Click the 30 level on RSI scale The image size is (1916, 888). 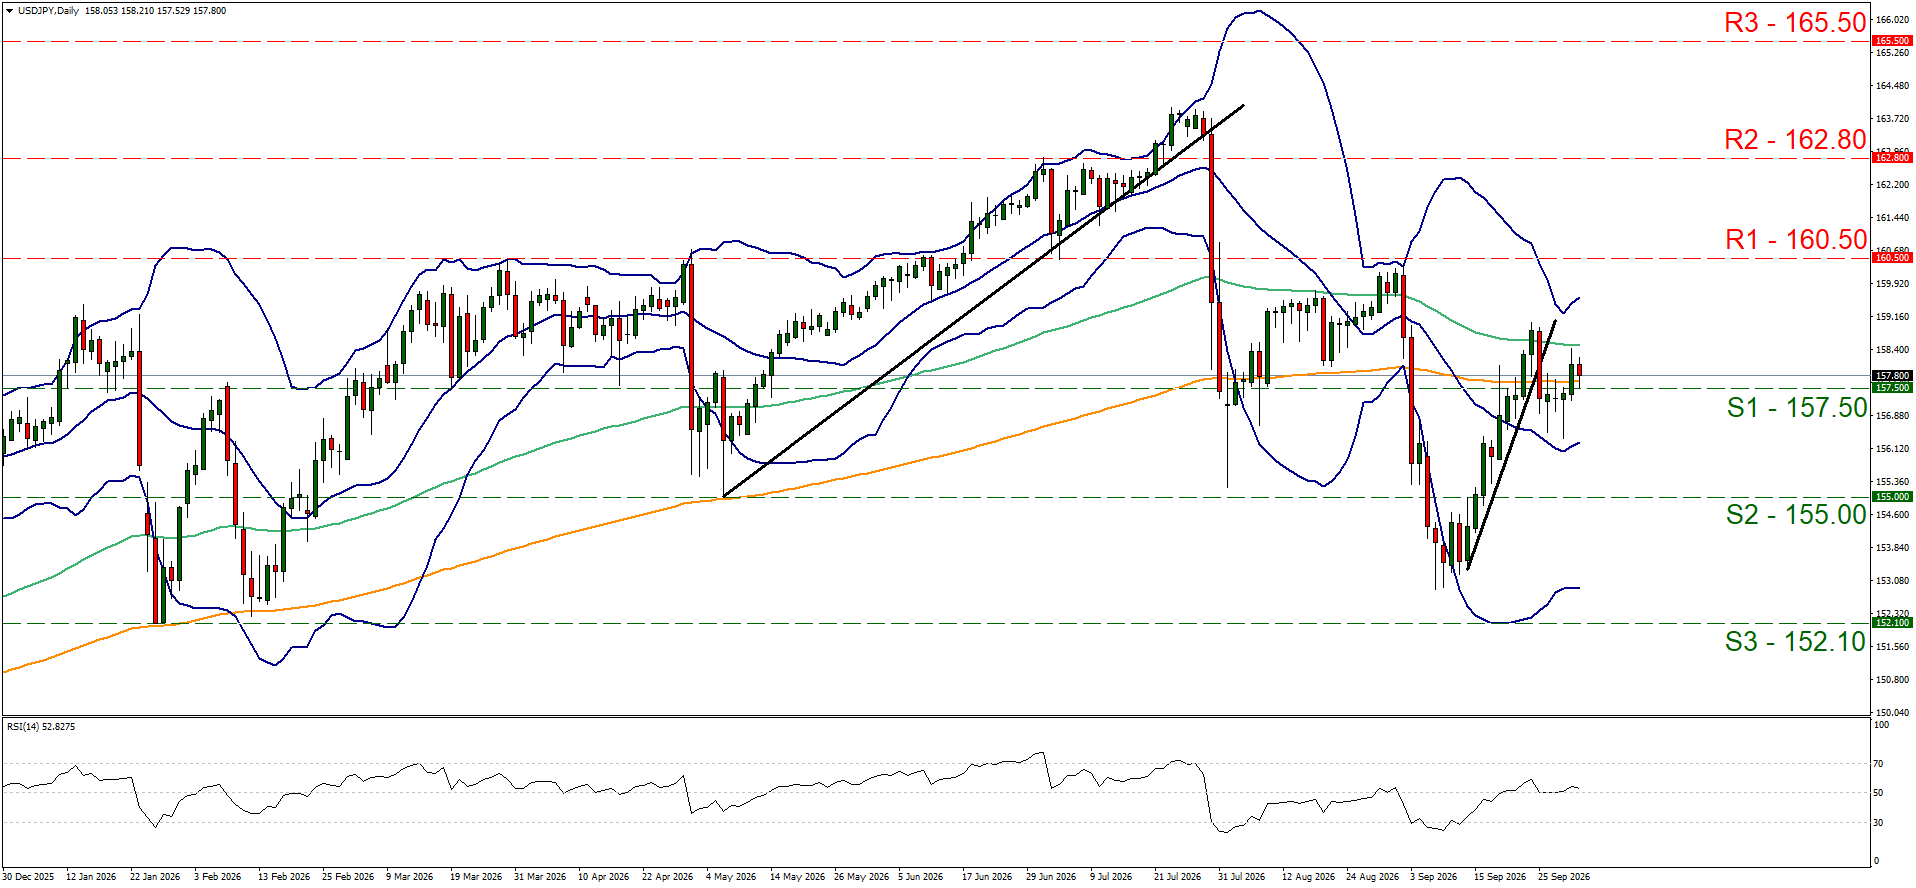click(1878, 823)
